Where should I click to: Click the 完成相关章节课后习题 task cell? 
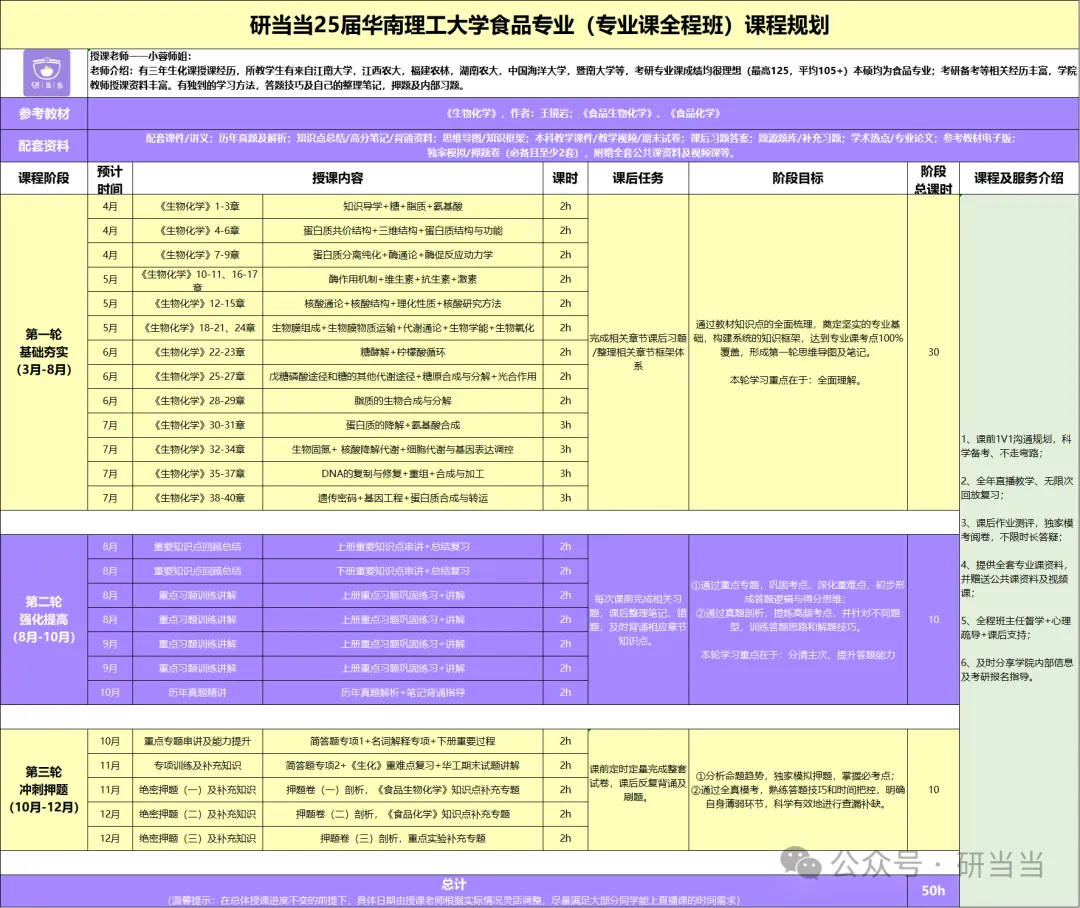coord(638,352)
